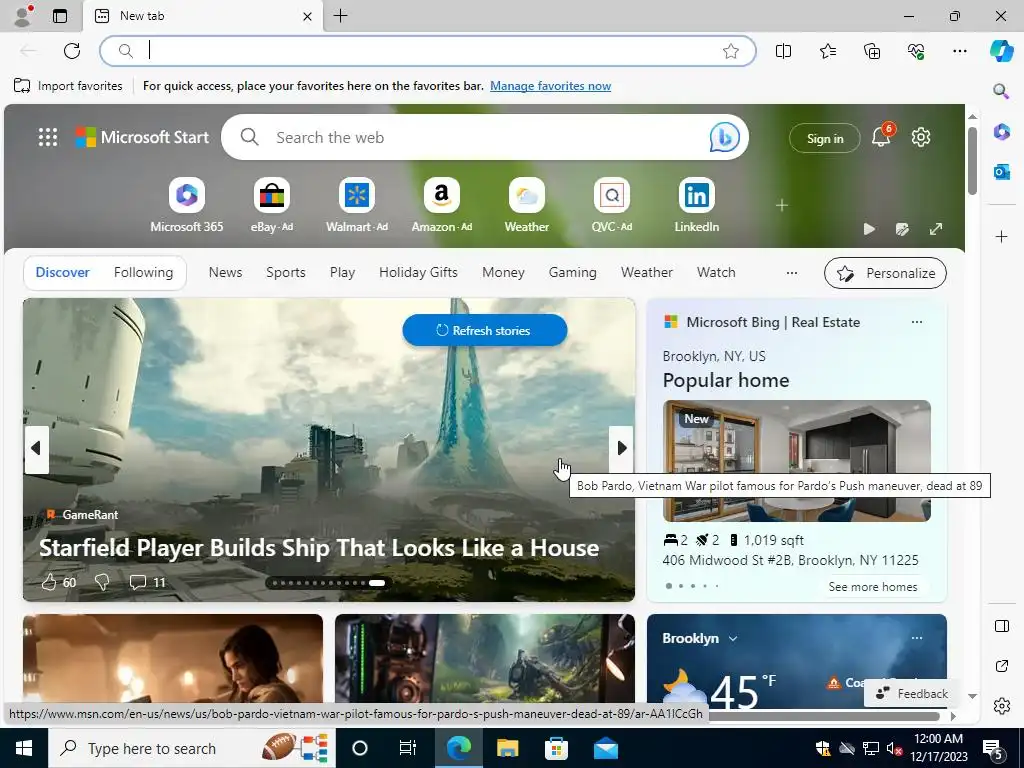The width and height of the screenshot is (1024, 768).
Task: Open Browser essentials heart icon
Action: pos(916,51)
